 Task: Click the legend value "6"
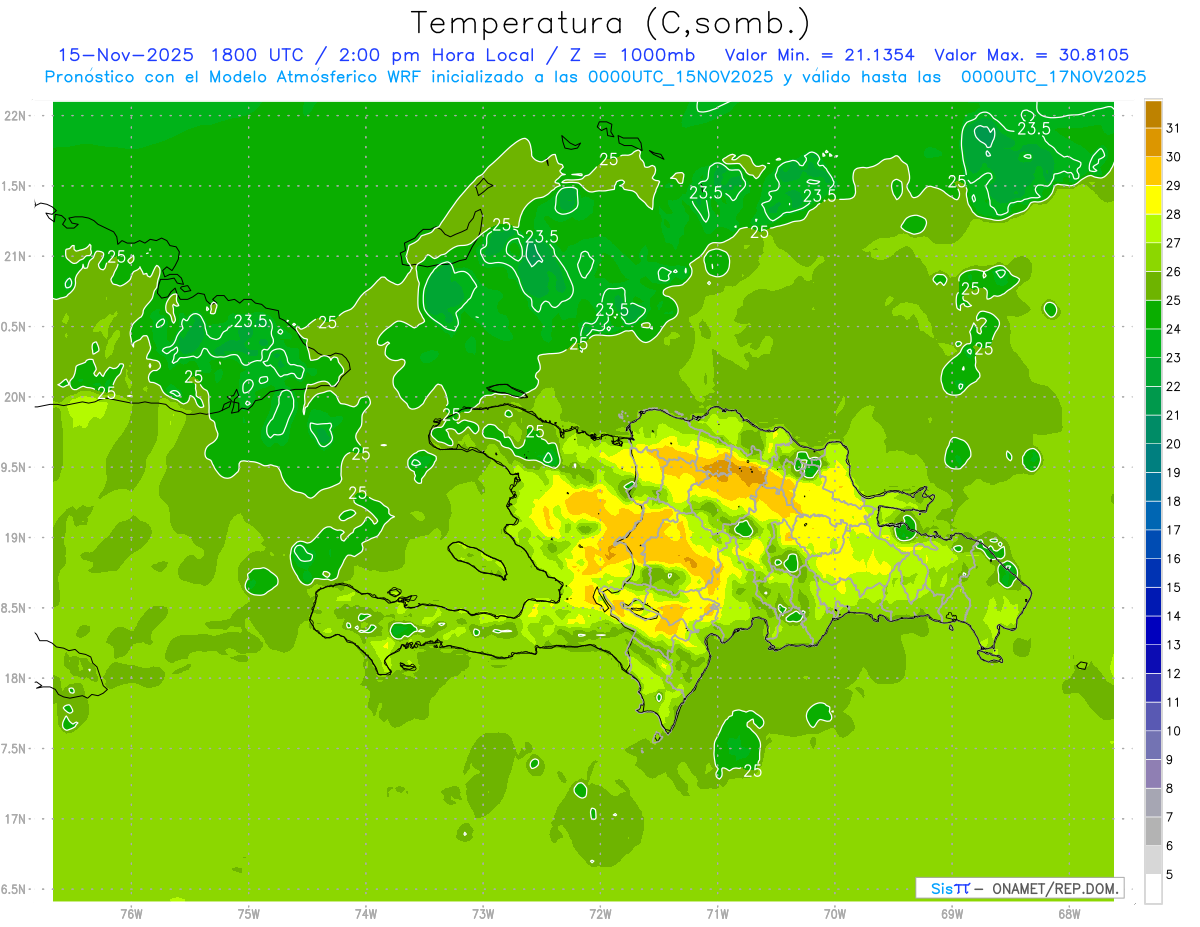(x=1170, y=846)
